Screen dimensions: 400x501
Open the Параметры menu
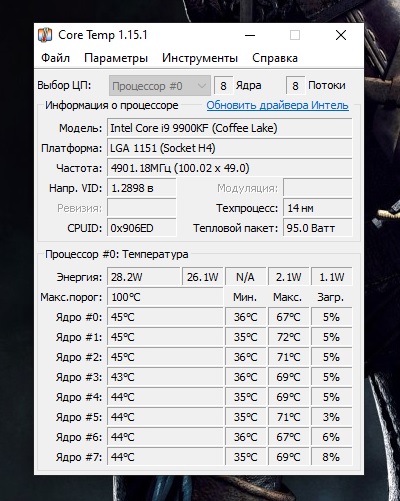(x=116, y=58)
